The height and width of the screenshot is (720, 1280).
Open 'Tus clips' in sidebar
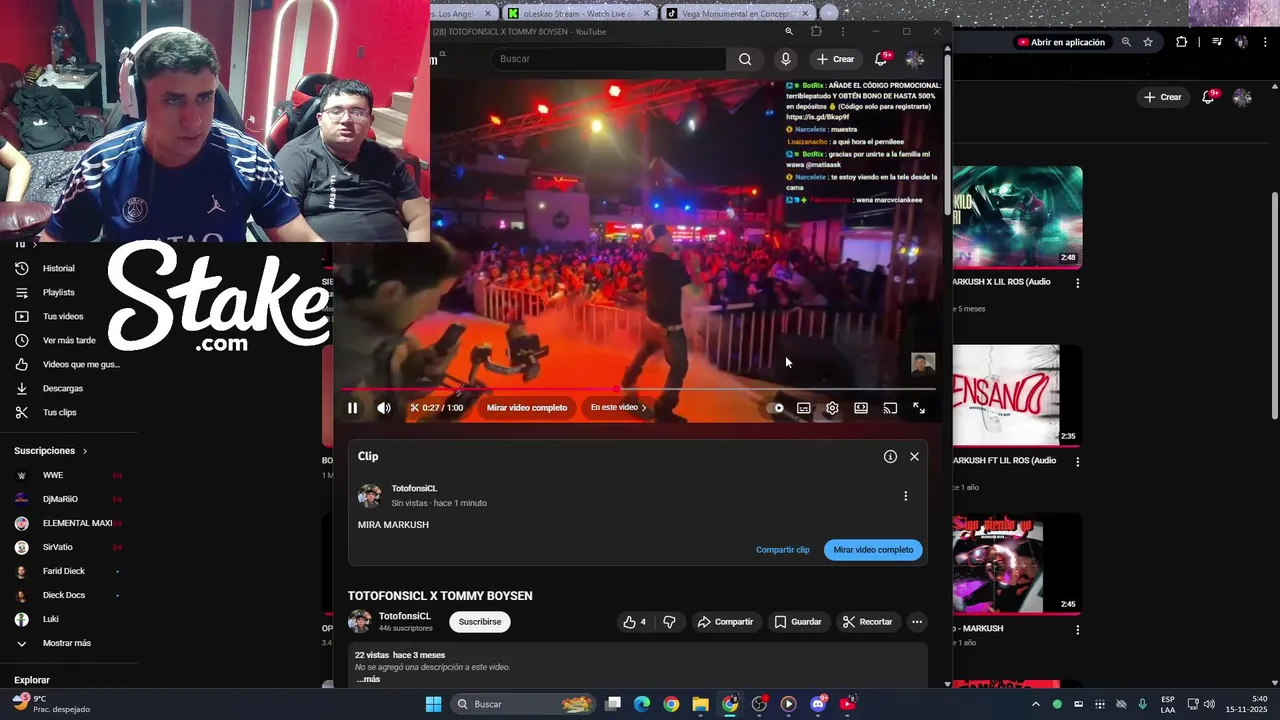(59, 412)
